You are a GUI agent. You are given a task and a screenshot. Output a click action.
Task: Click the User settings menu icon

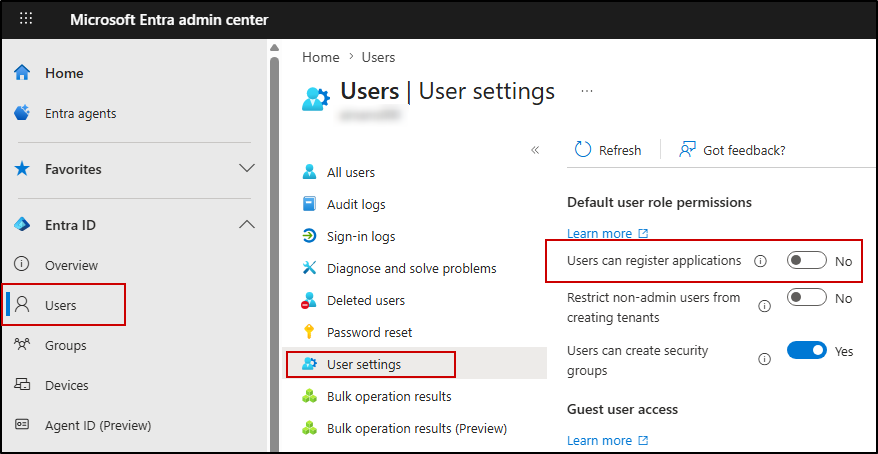click(309, 364)
